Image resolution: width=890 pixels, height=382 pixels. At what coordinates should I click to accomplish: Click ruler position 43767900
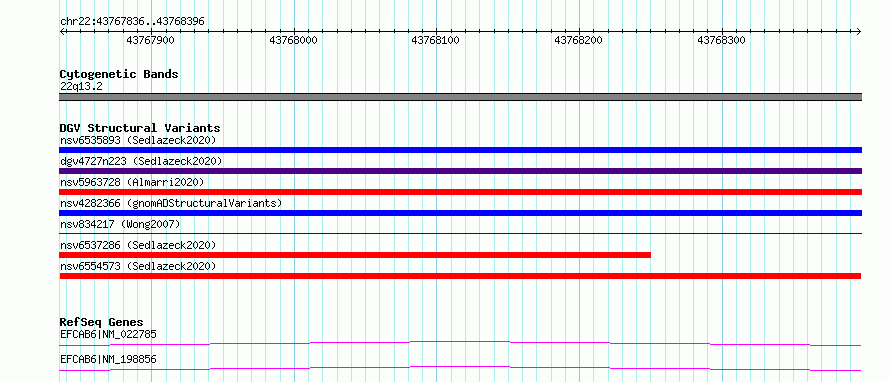pos(150,40)
